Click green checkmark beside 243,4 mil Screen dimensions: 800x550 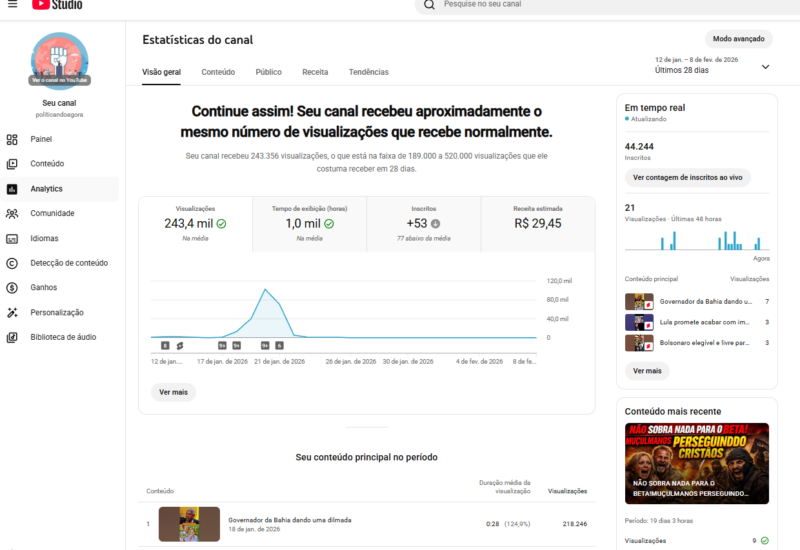point(221,223)
